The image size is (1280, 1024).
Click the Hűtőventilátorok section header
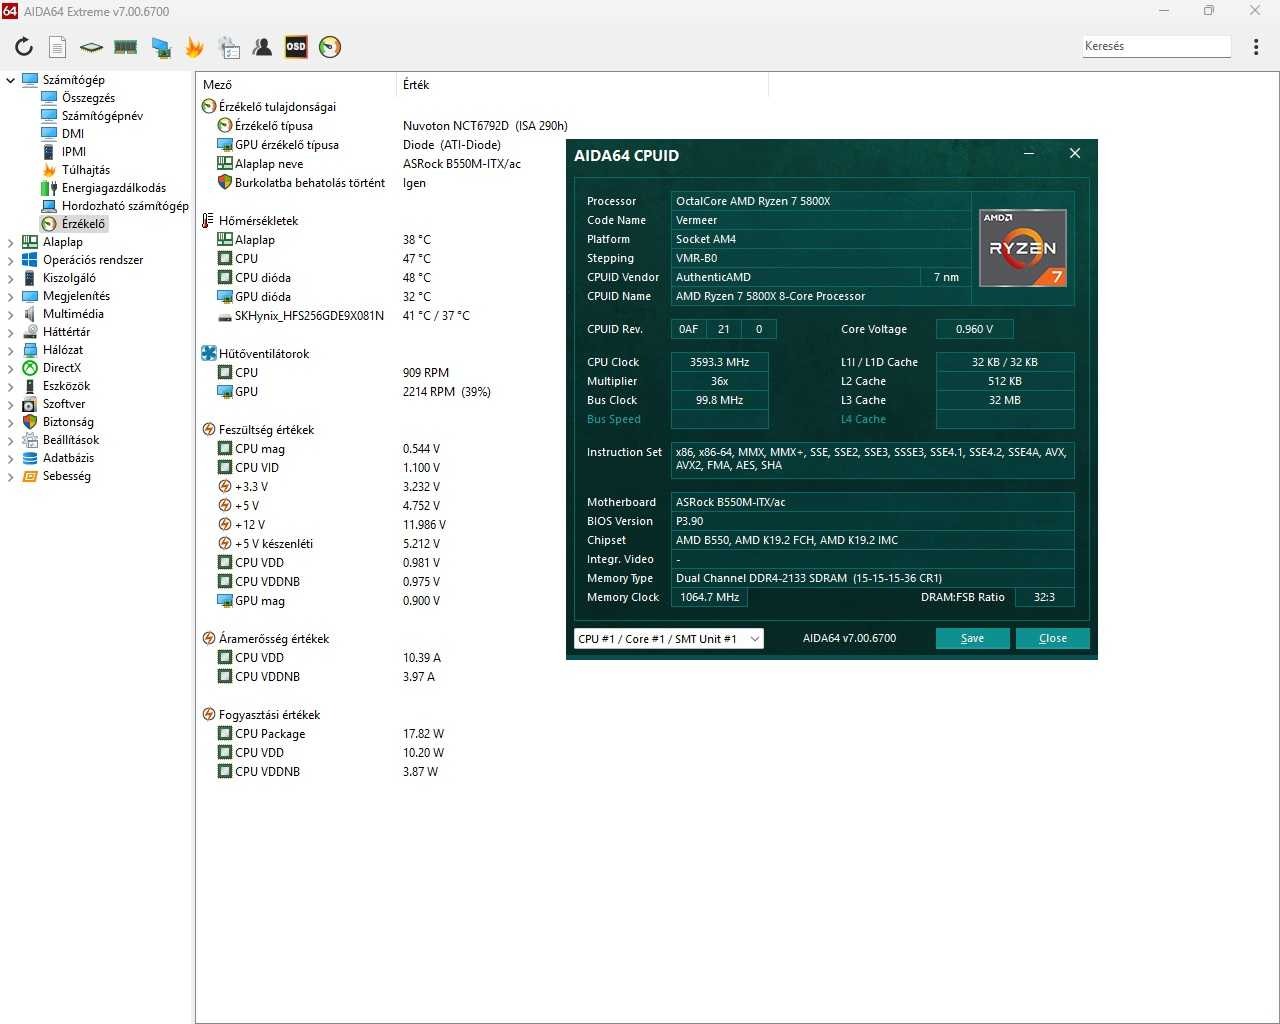[264, 354]
